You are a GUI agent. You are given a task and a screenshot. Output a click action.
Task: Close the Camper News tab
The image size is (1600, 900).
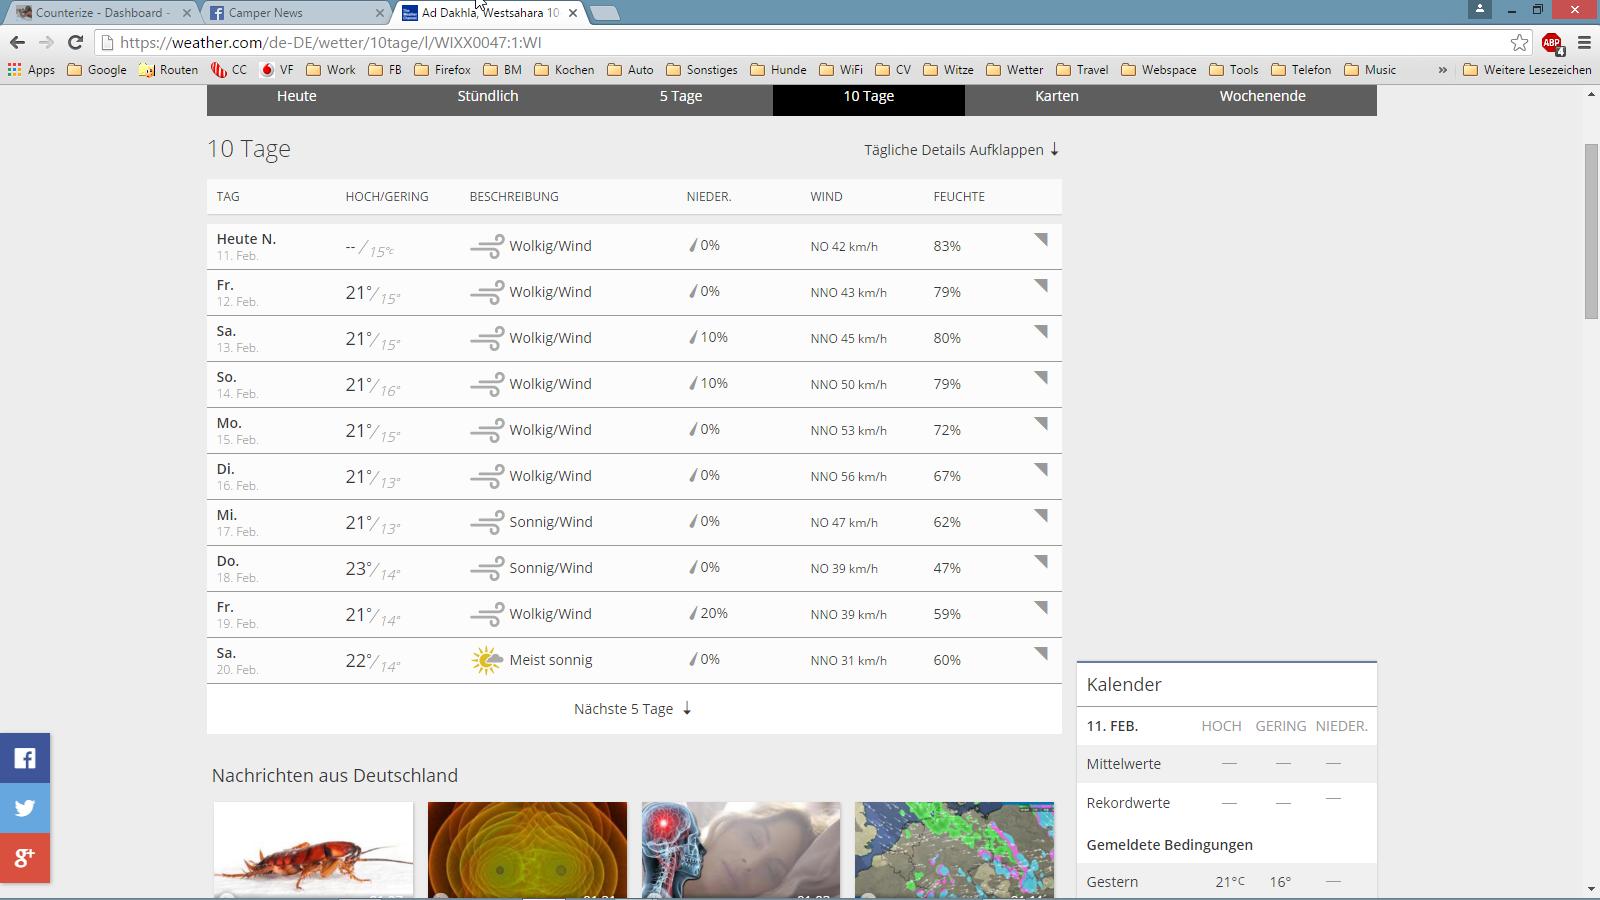pos(380,13)
